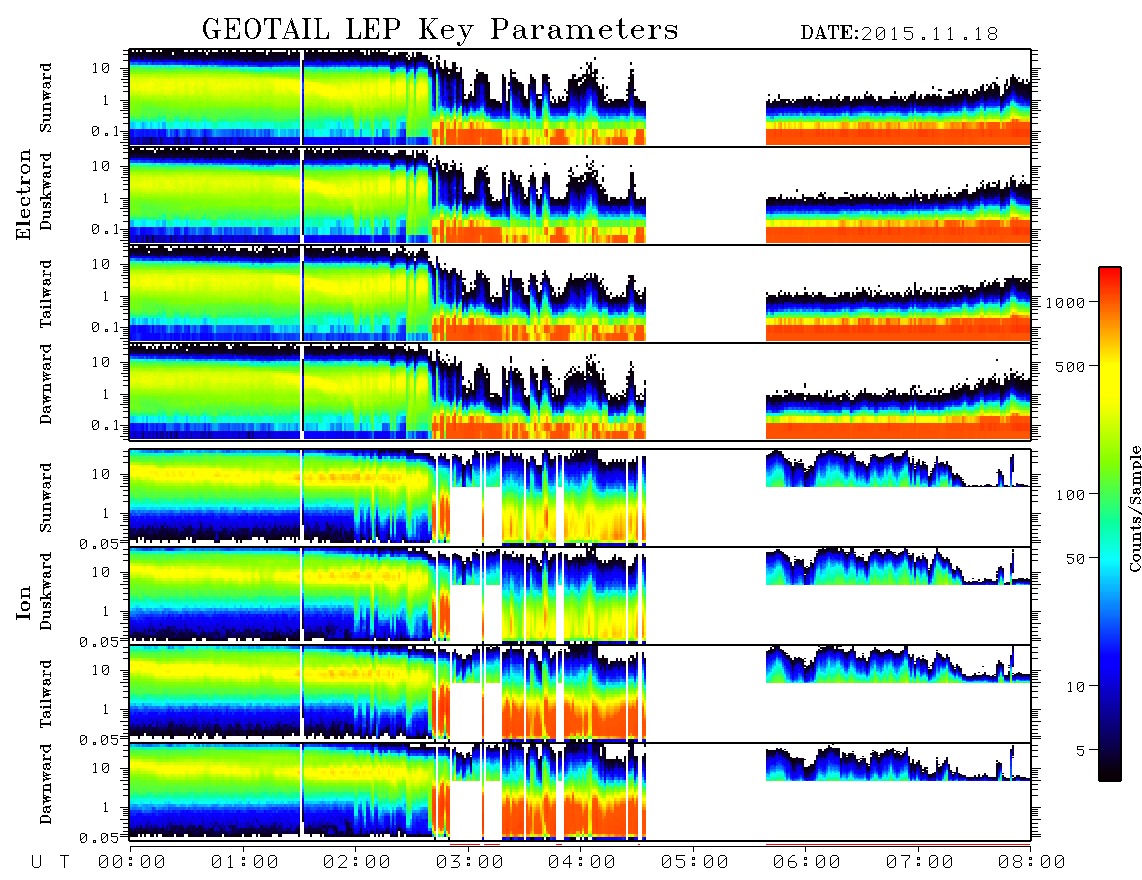
Task: Click the Electron group axis label
Action: [x=23, y=195]
